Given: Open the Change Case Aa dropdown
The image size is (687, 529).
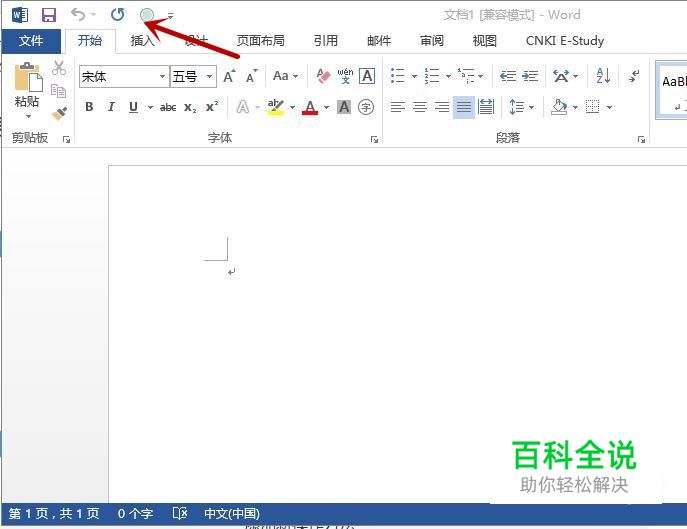Looking at the screenshot, I should point(285,76).
